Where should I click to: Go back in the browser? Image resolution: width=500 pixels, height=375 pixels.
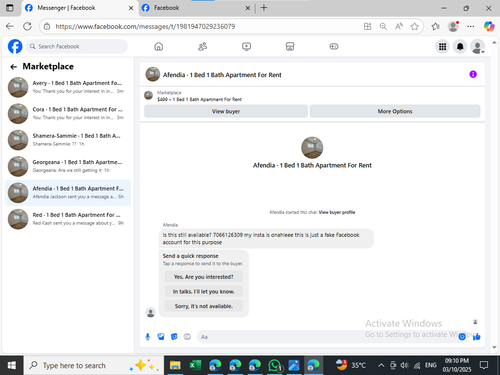tap(10, 26)
